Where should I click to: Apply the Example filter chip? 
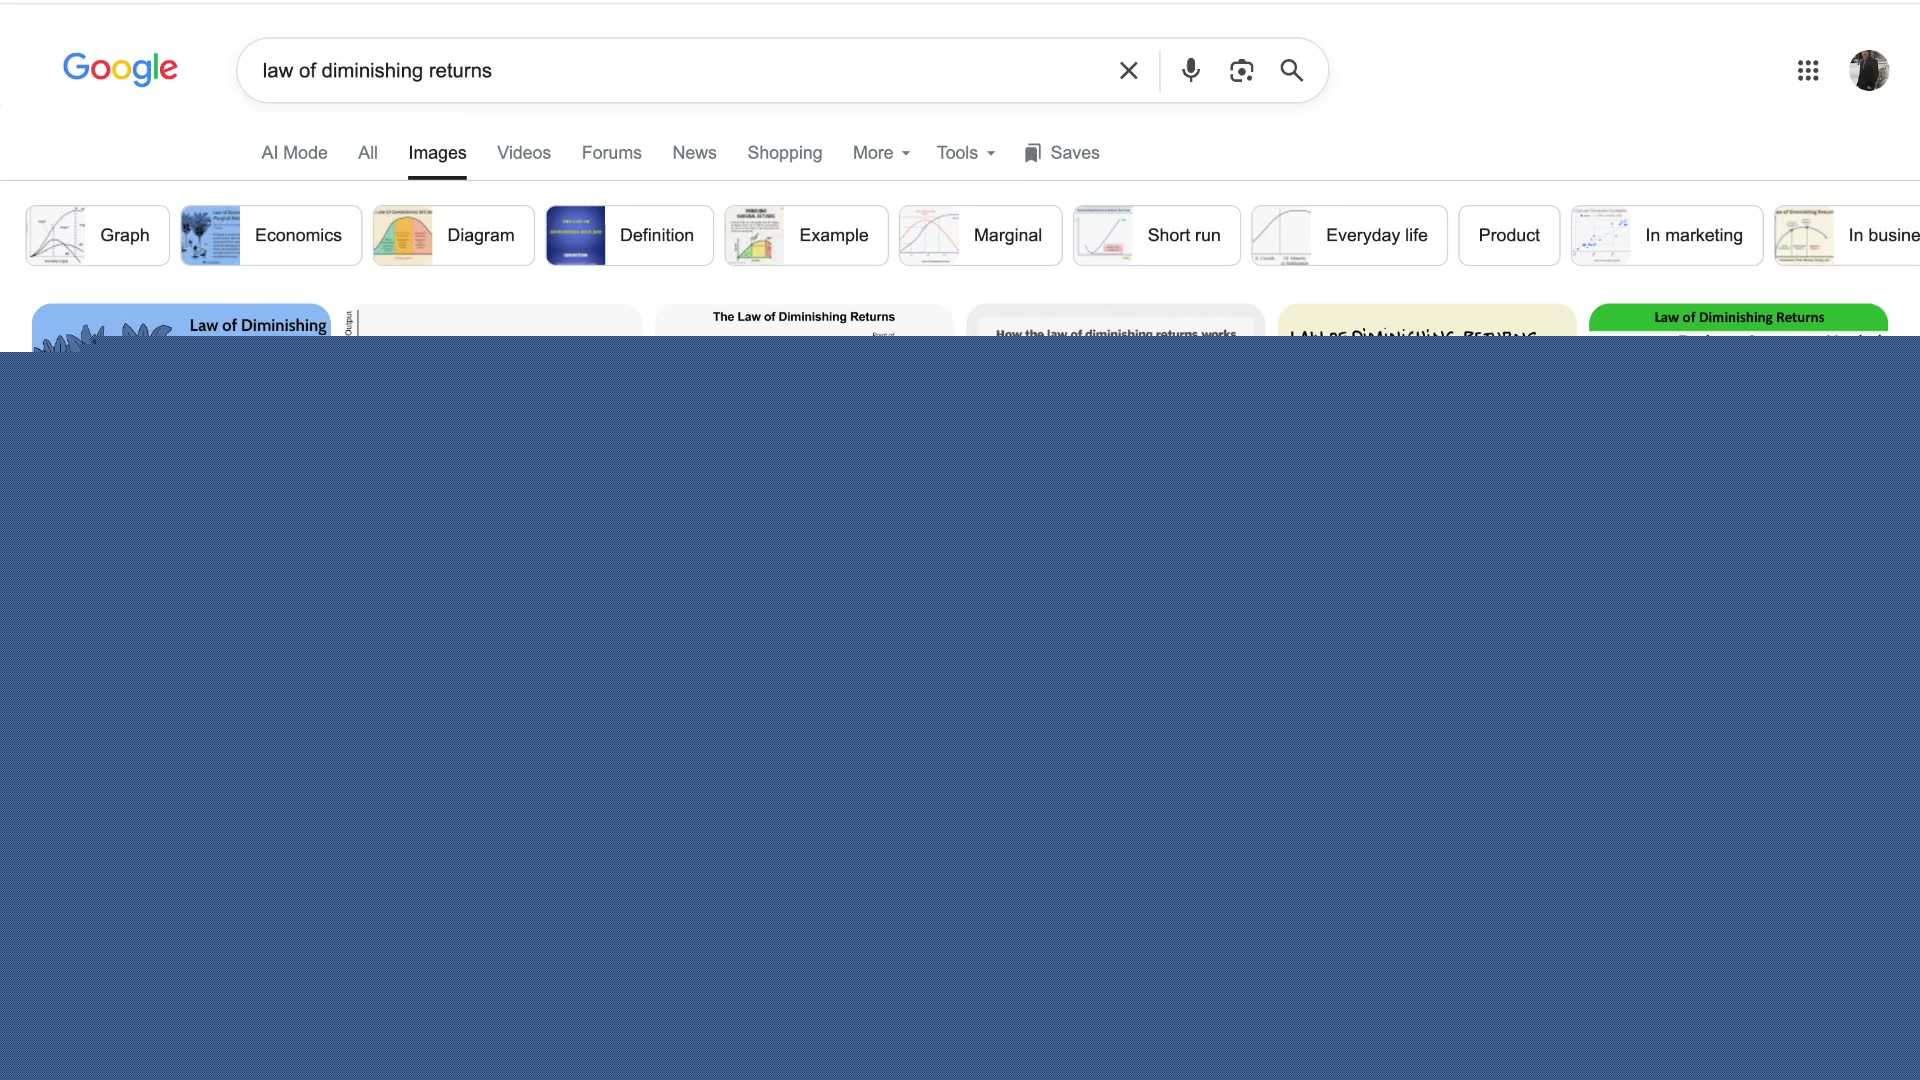click(806, 236)
